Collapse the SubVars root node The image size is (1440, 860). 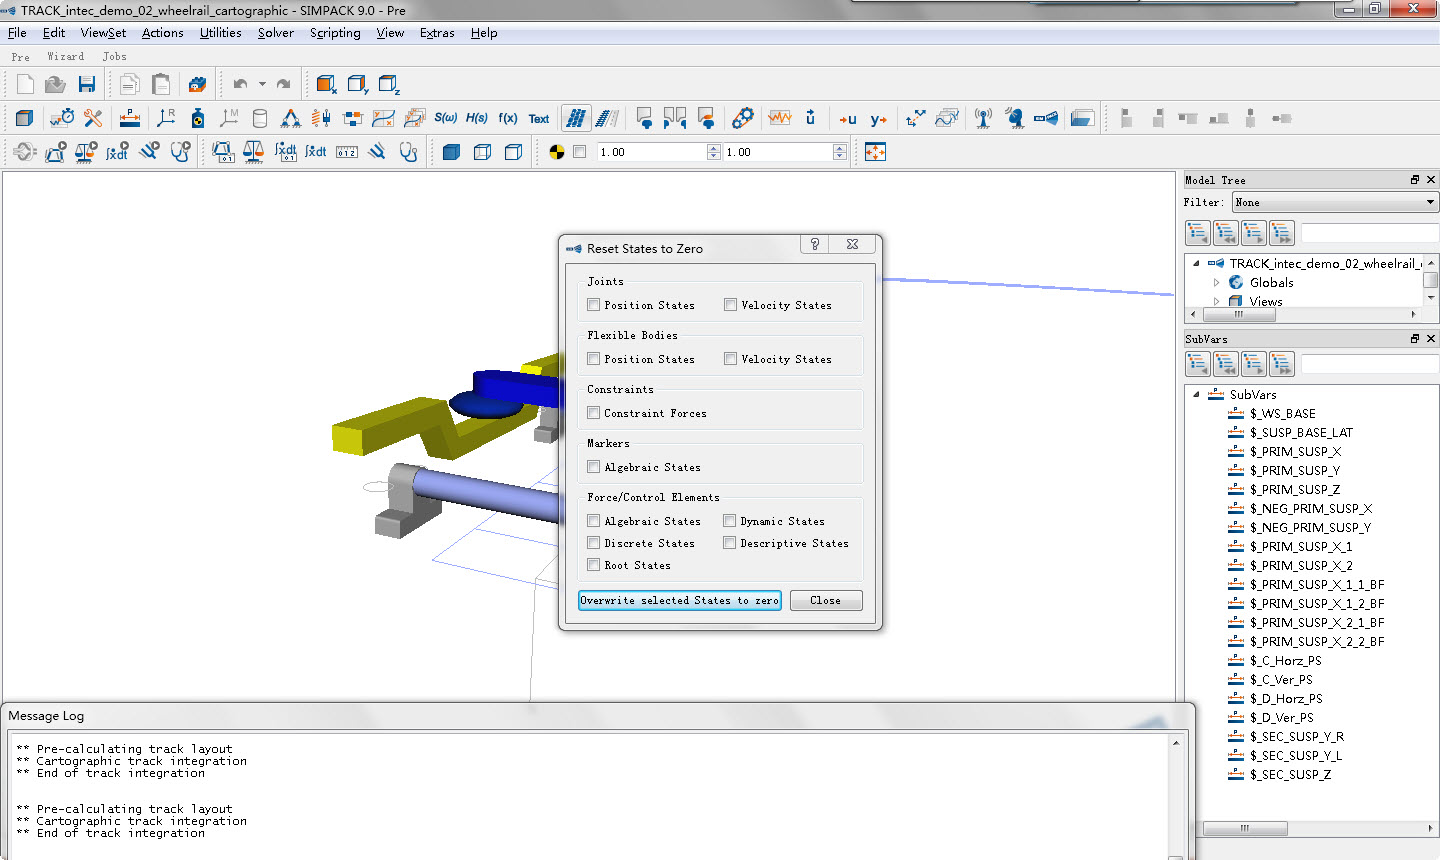(x=1197, y=395)
